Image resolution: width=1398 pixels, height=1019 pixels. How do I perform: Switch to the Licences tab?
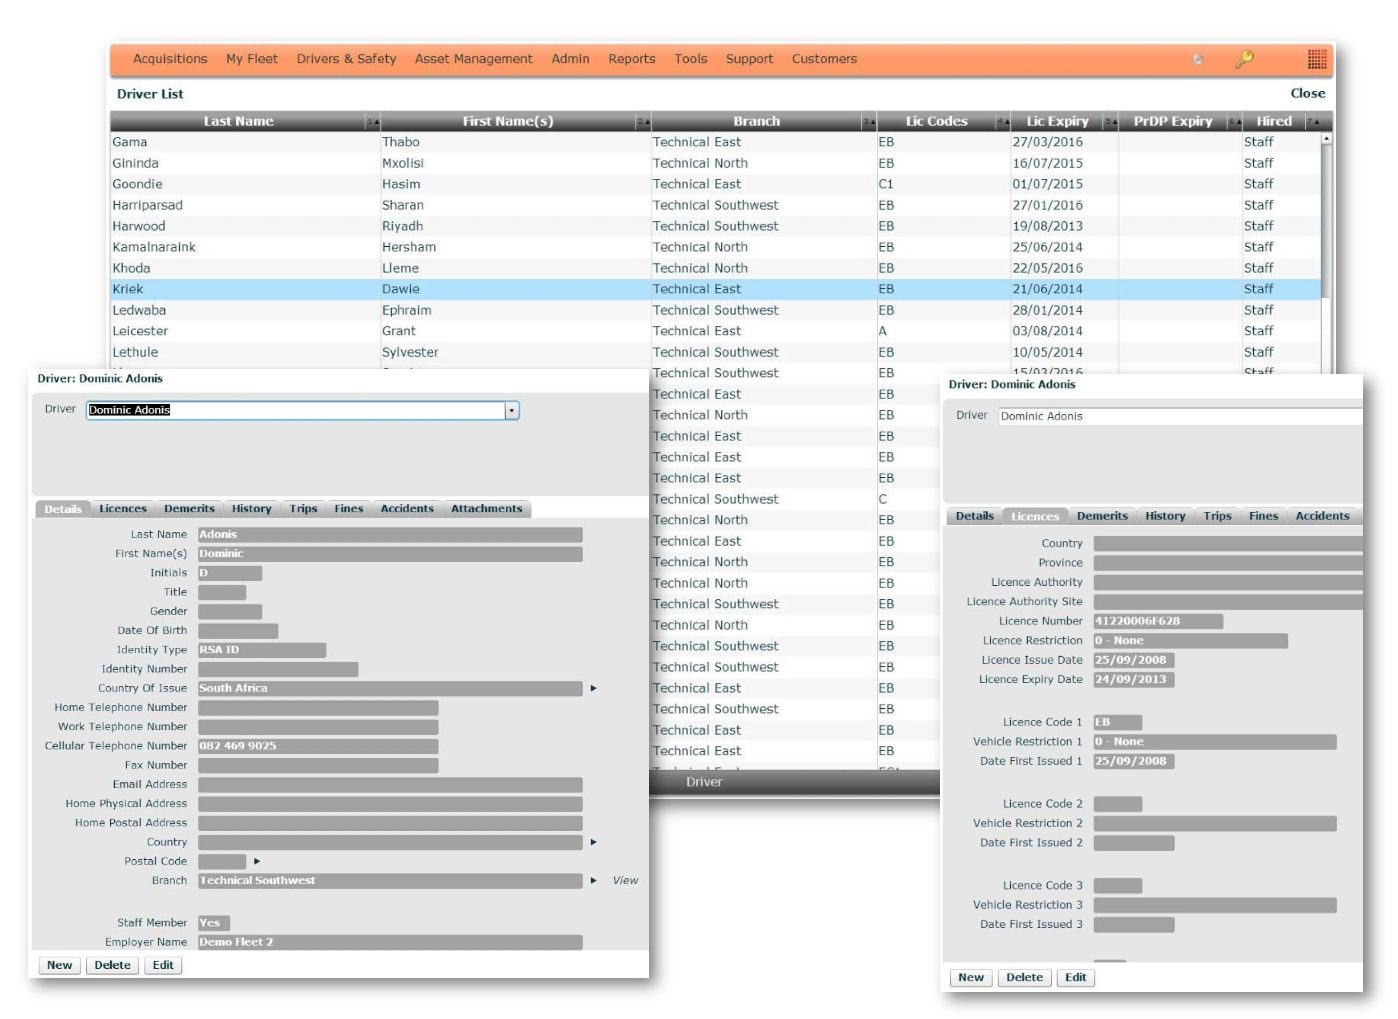121,508
